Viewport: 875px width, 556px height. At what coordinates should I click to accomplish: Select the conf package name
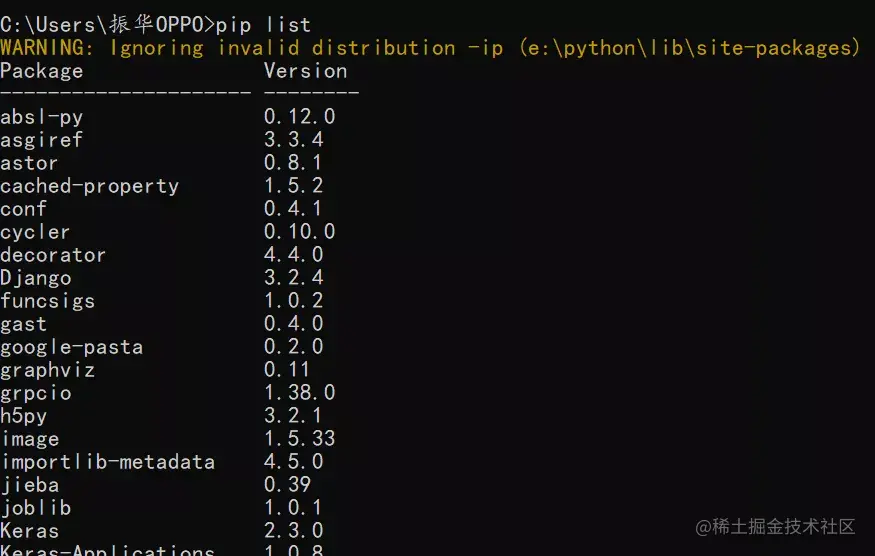pos(23,209)
